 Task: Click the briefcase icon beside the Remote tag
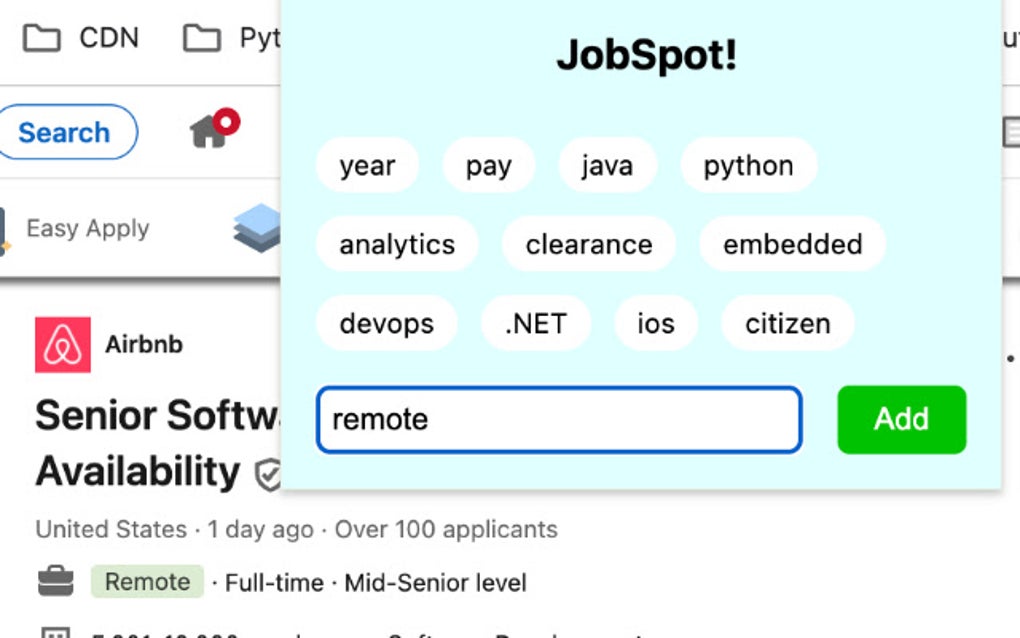(55, 580)
